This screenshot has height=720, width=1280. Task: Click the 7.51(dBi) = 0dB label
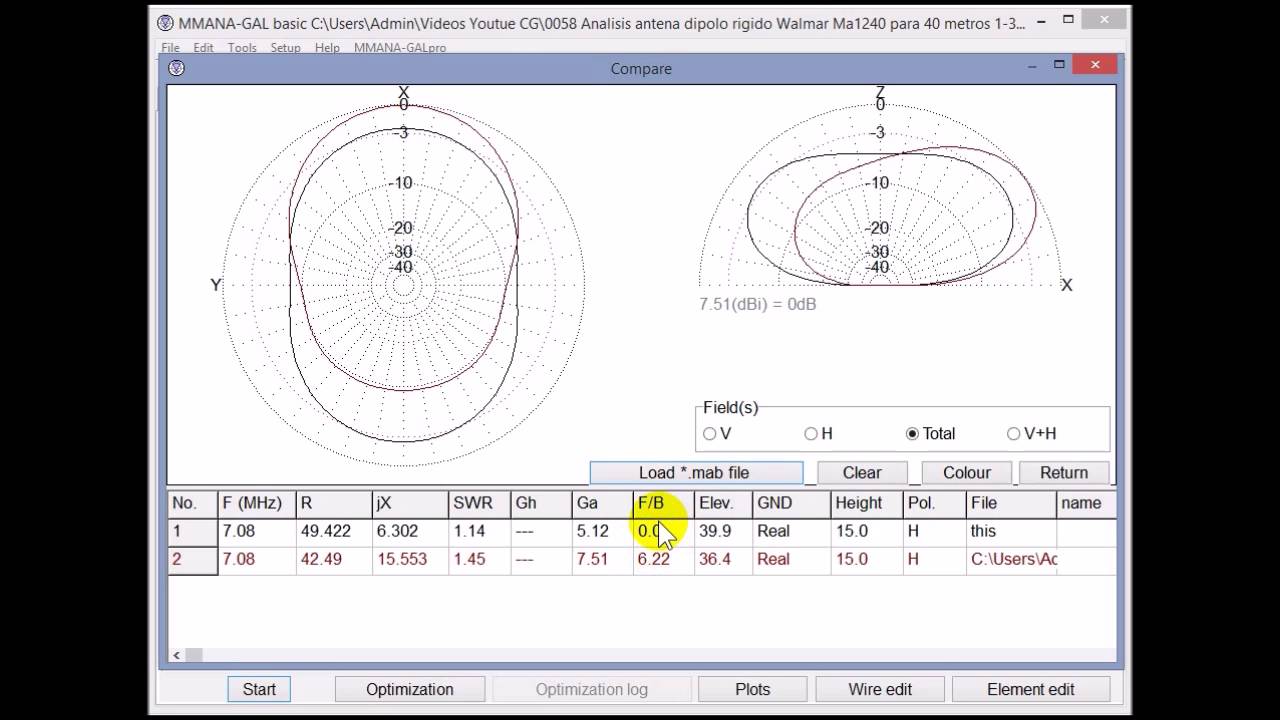click(x=757, y=304)
